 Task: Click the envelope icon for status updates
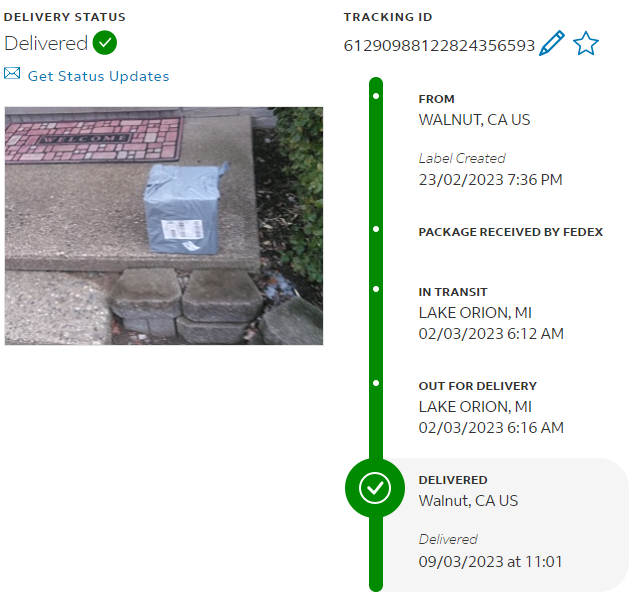(x=12, y=73)
